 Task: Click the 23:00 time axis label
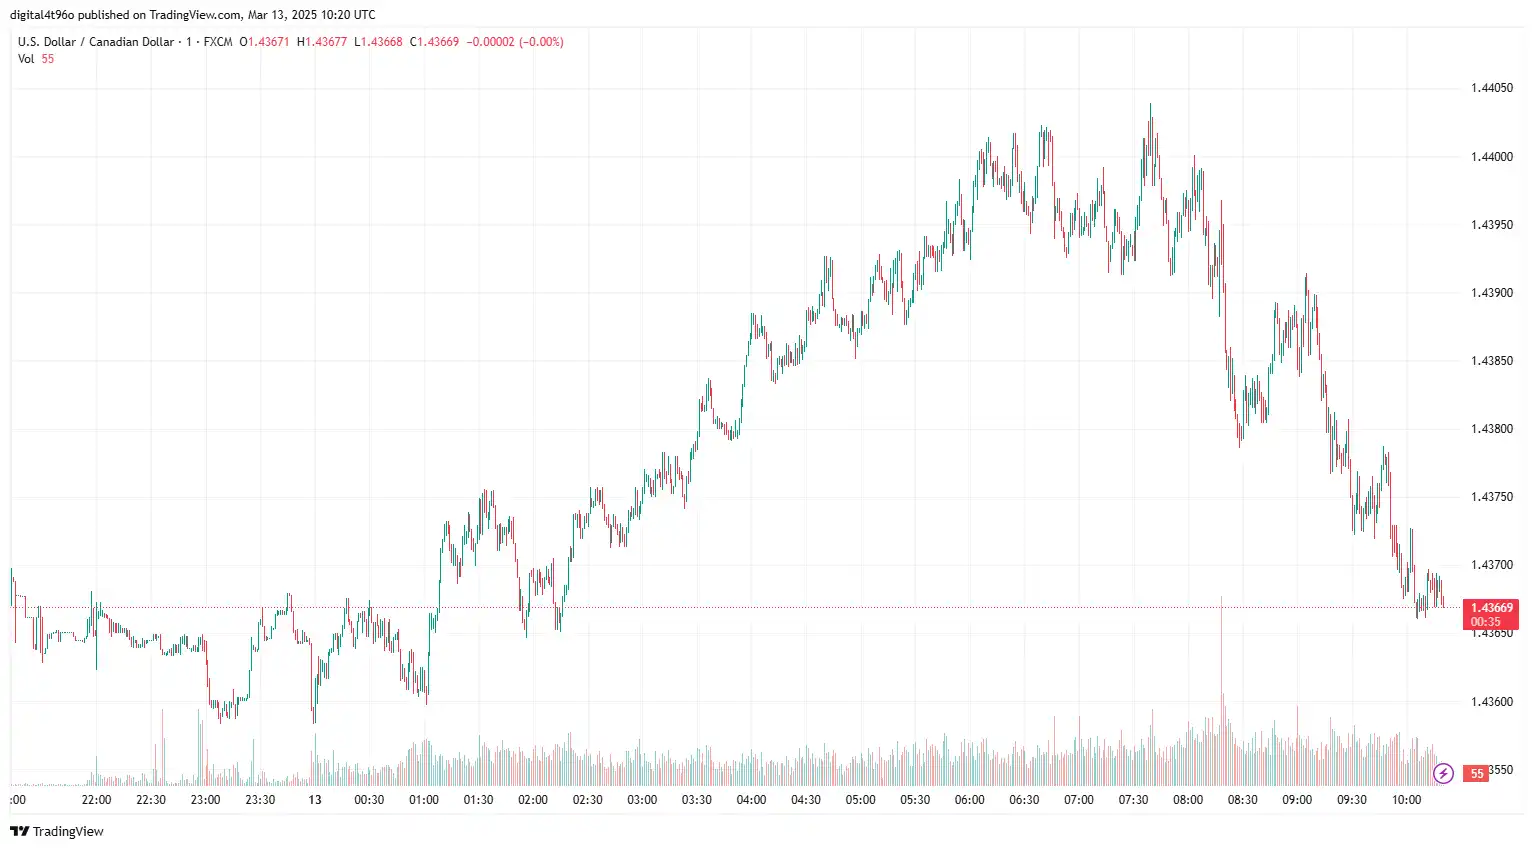206,800
